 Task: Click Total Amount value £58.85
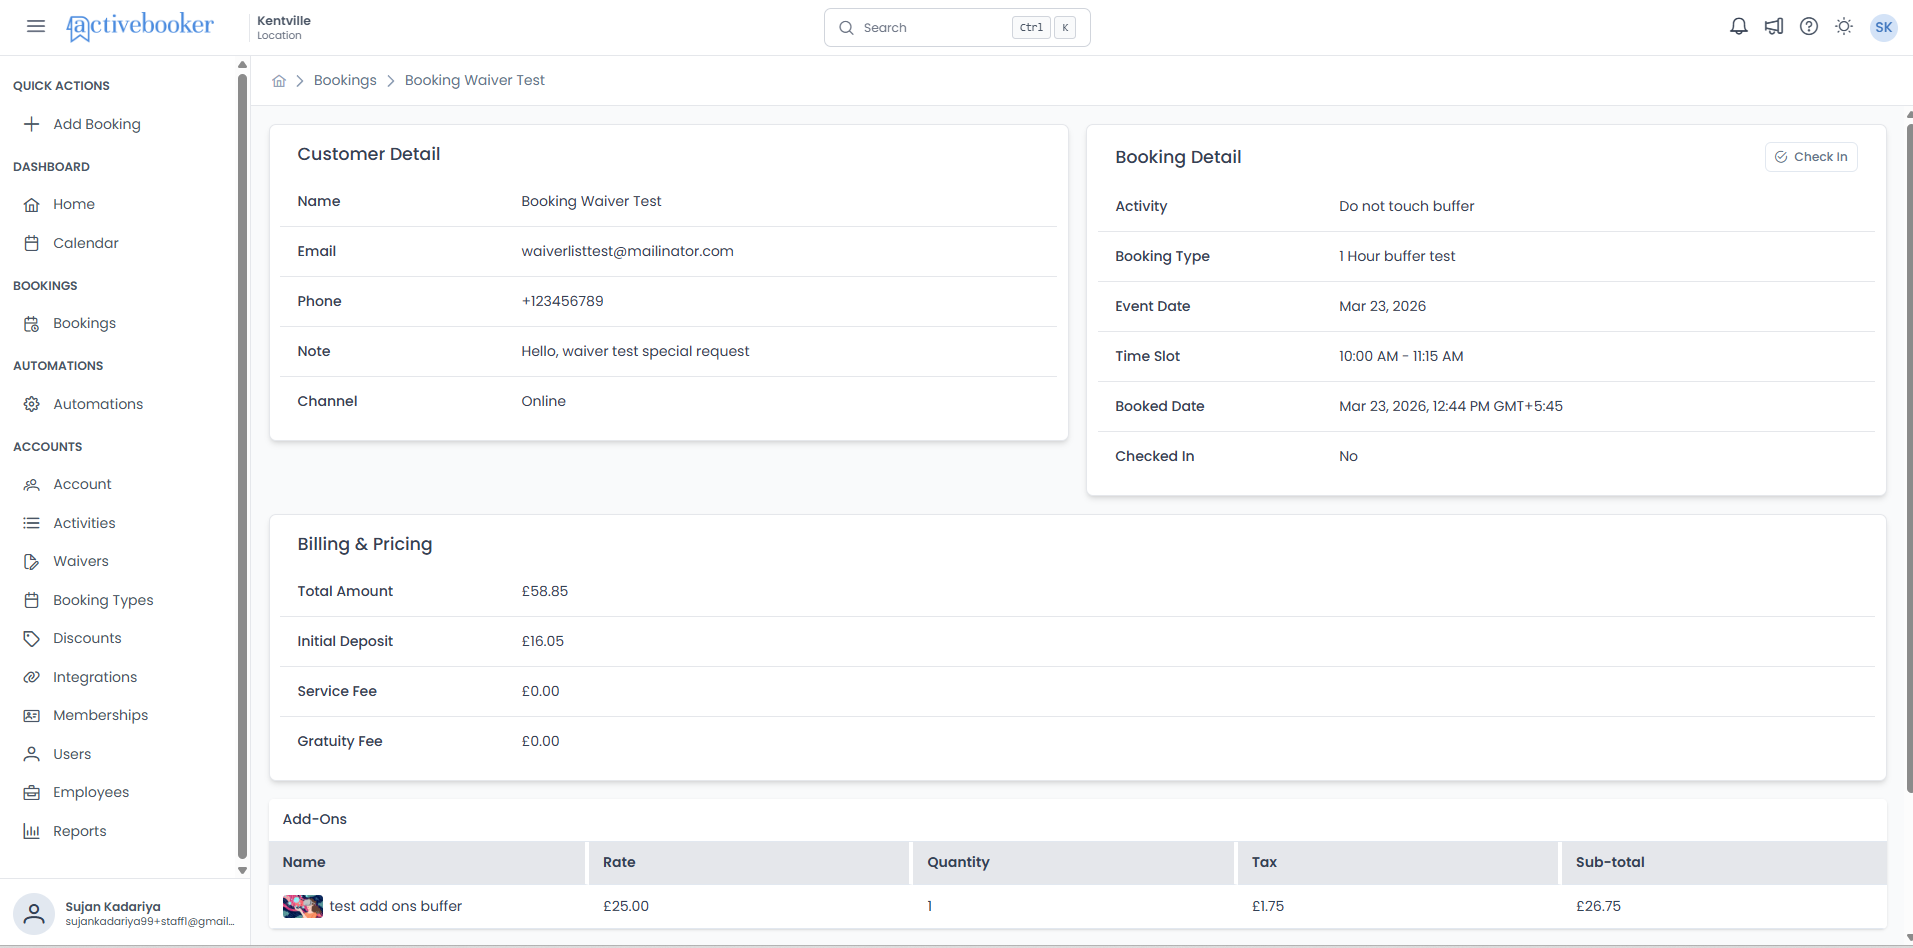tap(545, 591)
